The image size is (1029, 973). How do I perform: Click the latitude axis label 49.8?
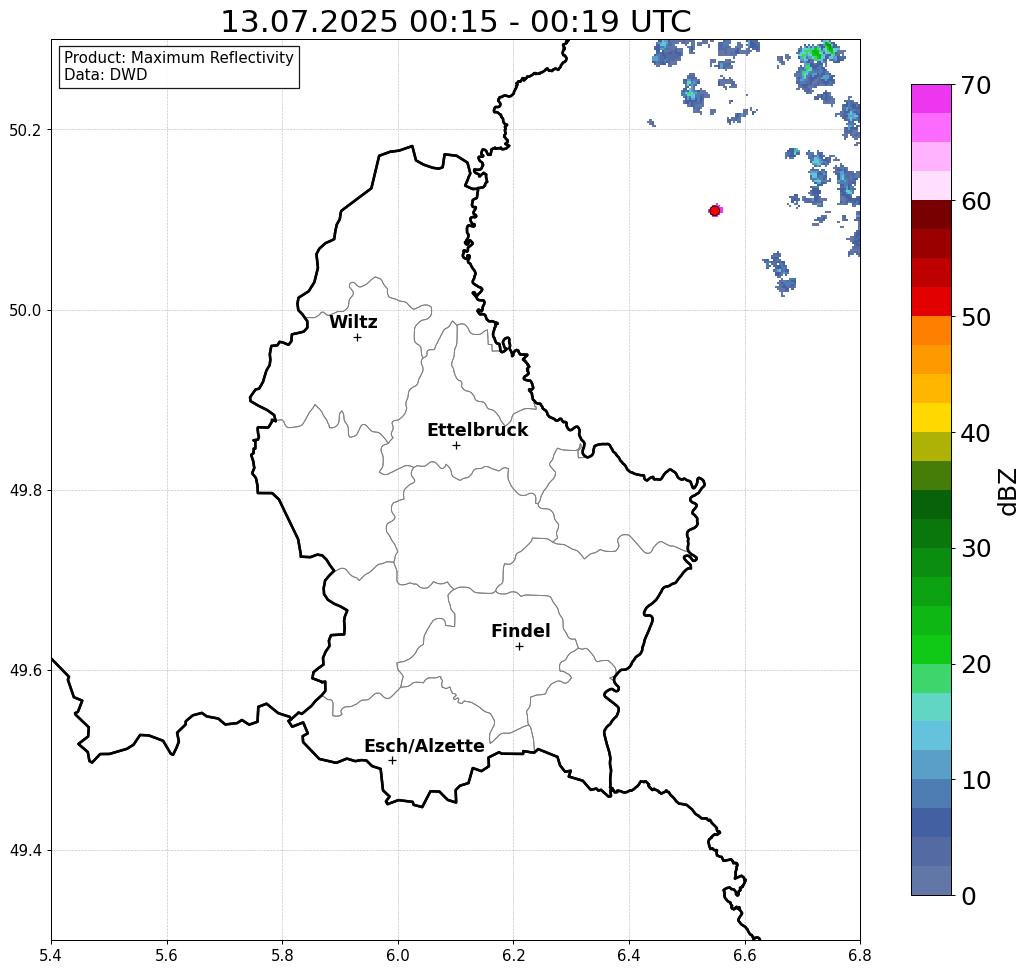coord(25,491)
